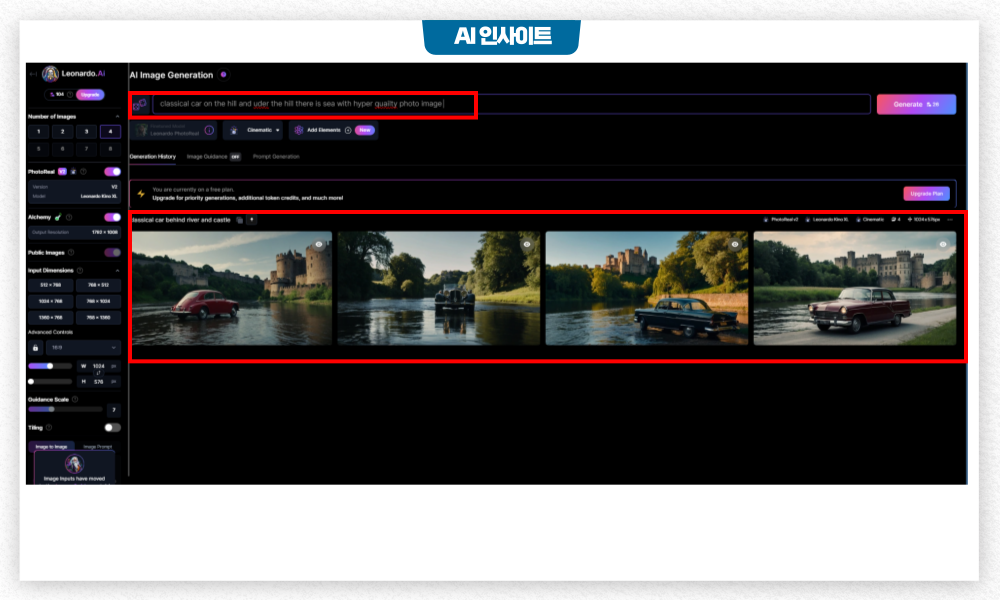Switch to the Image Guidance tab
Screen dimensions: 1000x600
[213, 156]
